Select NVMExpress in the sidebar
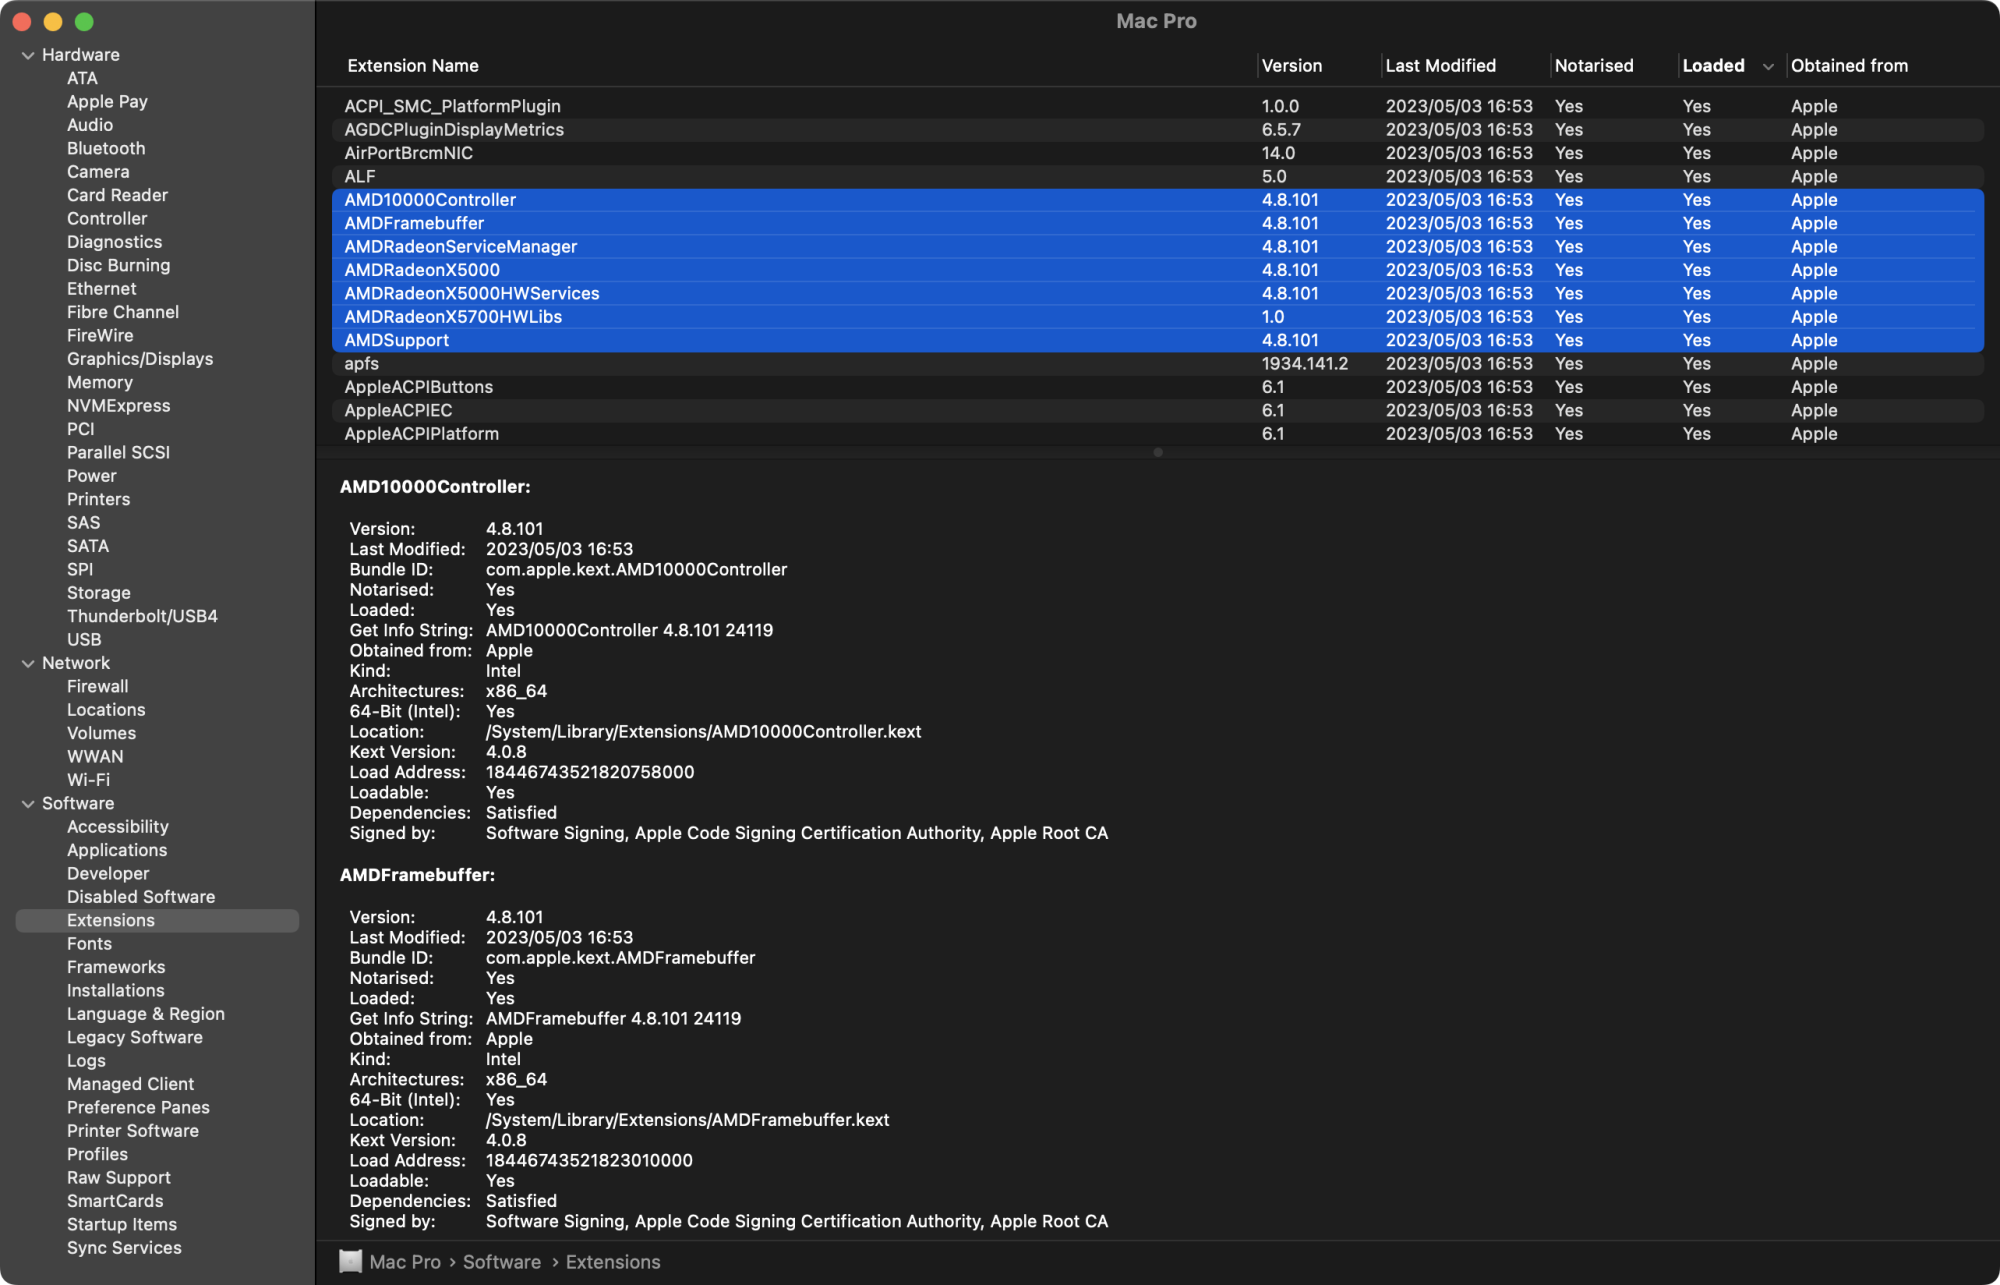This screenshot has width=2000, height=1285. point(118,406)
